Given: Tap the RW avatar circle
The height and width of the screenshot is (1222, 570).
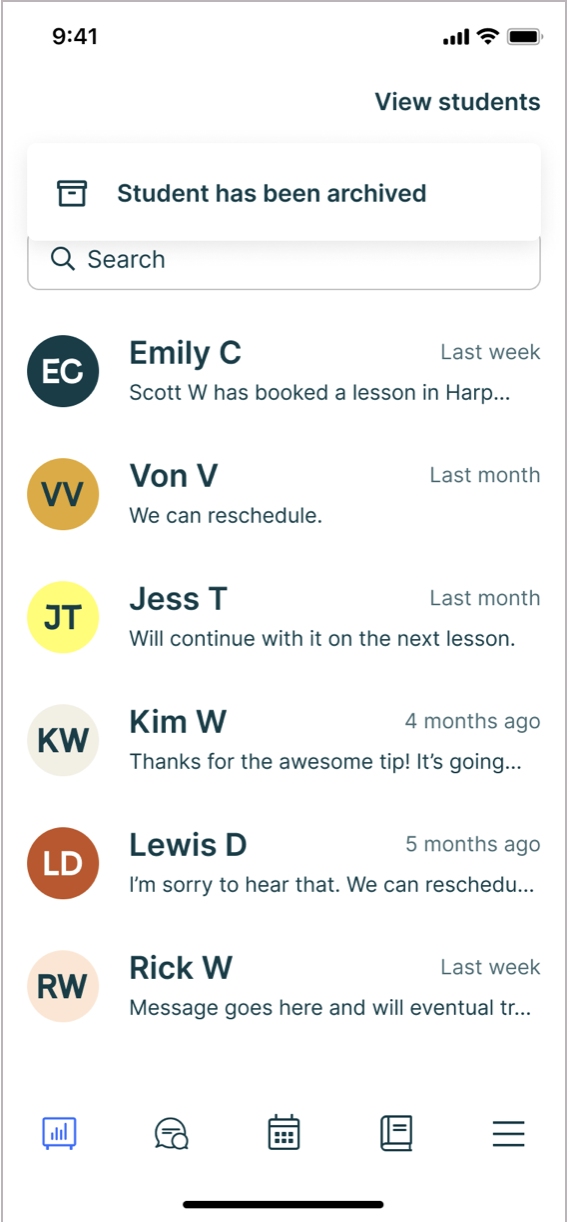Looking at the screenshot, I should tap(63, 986).
